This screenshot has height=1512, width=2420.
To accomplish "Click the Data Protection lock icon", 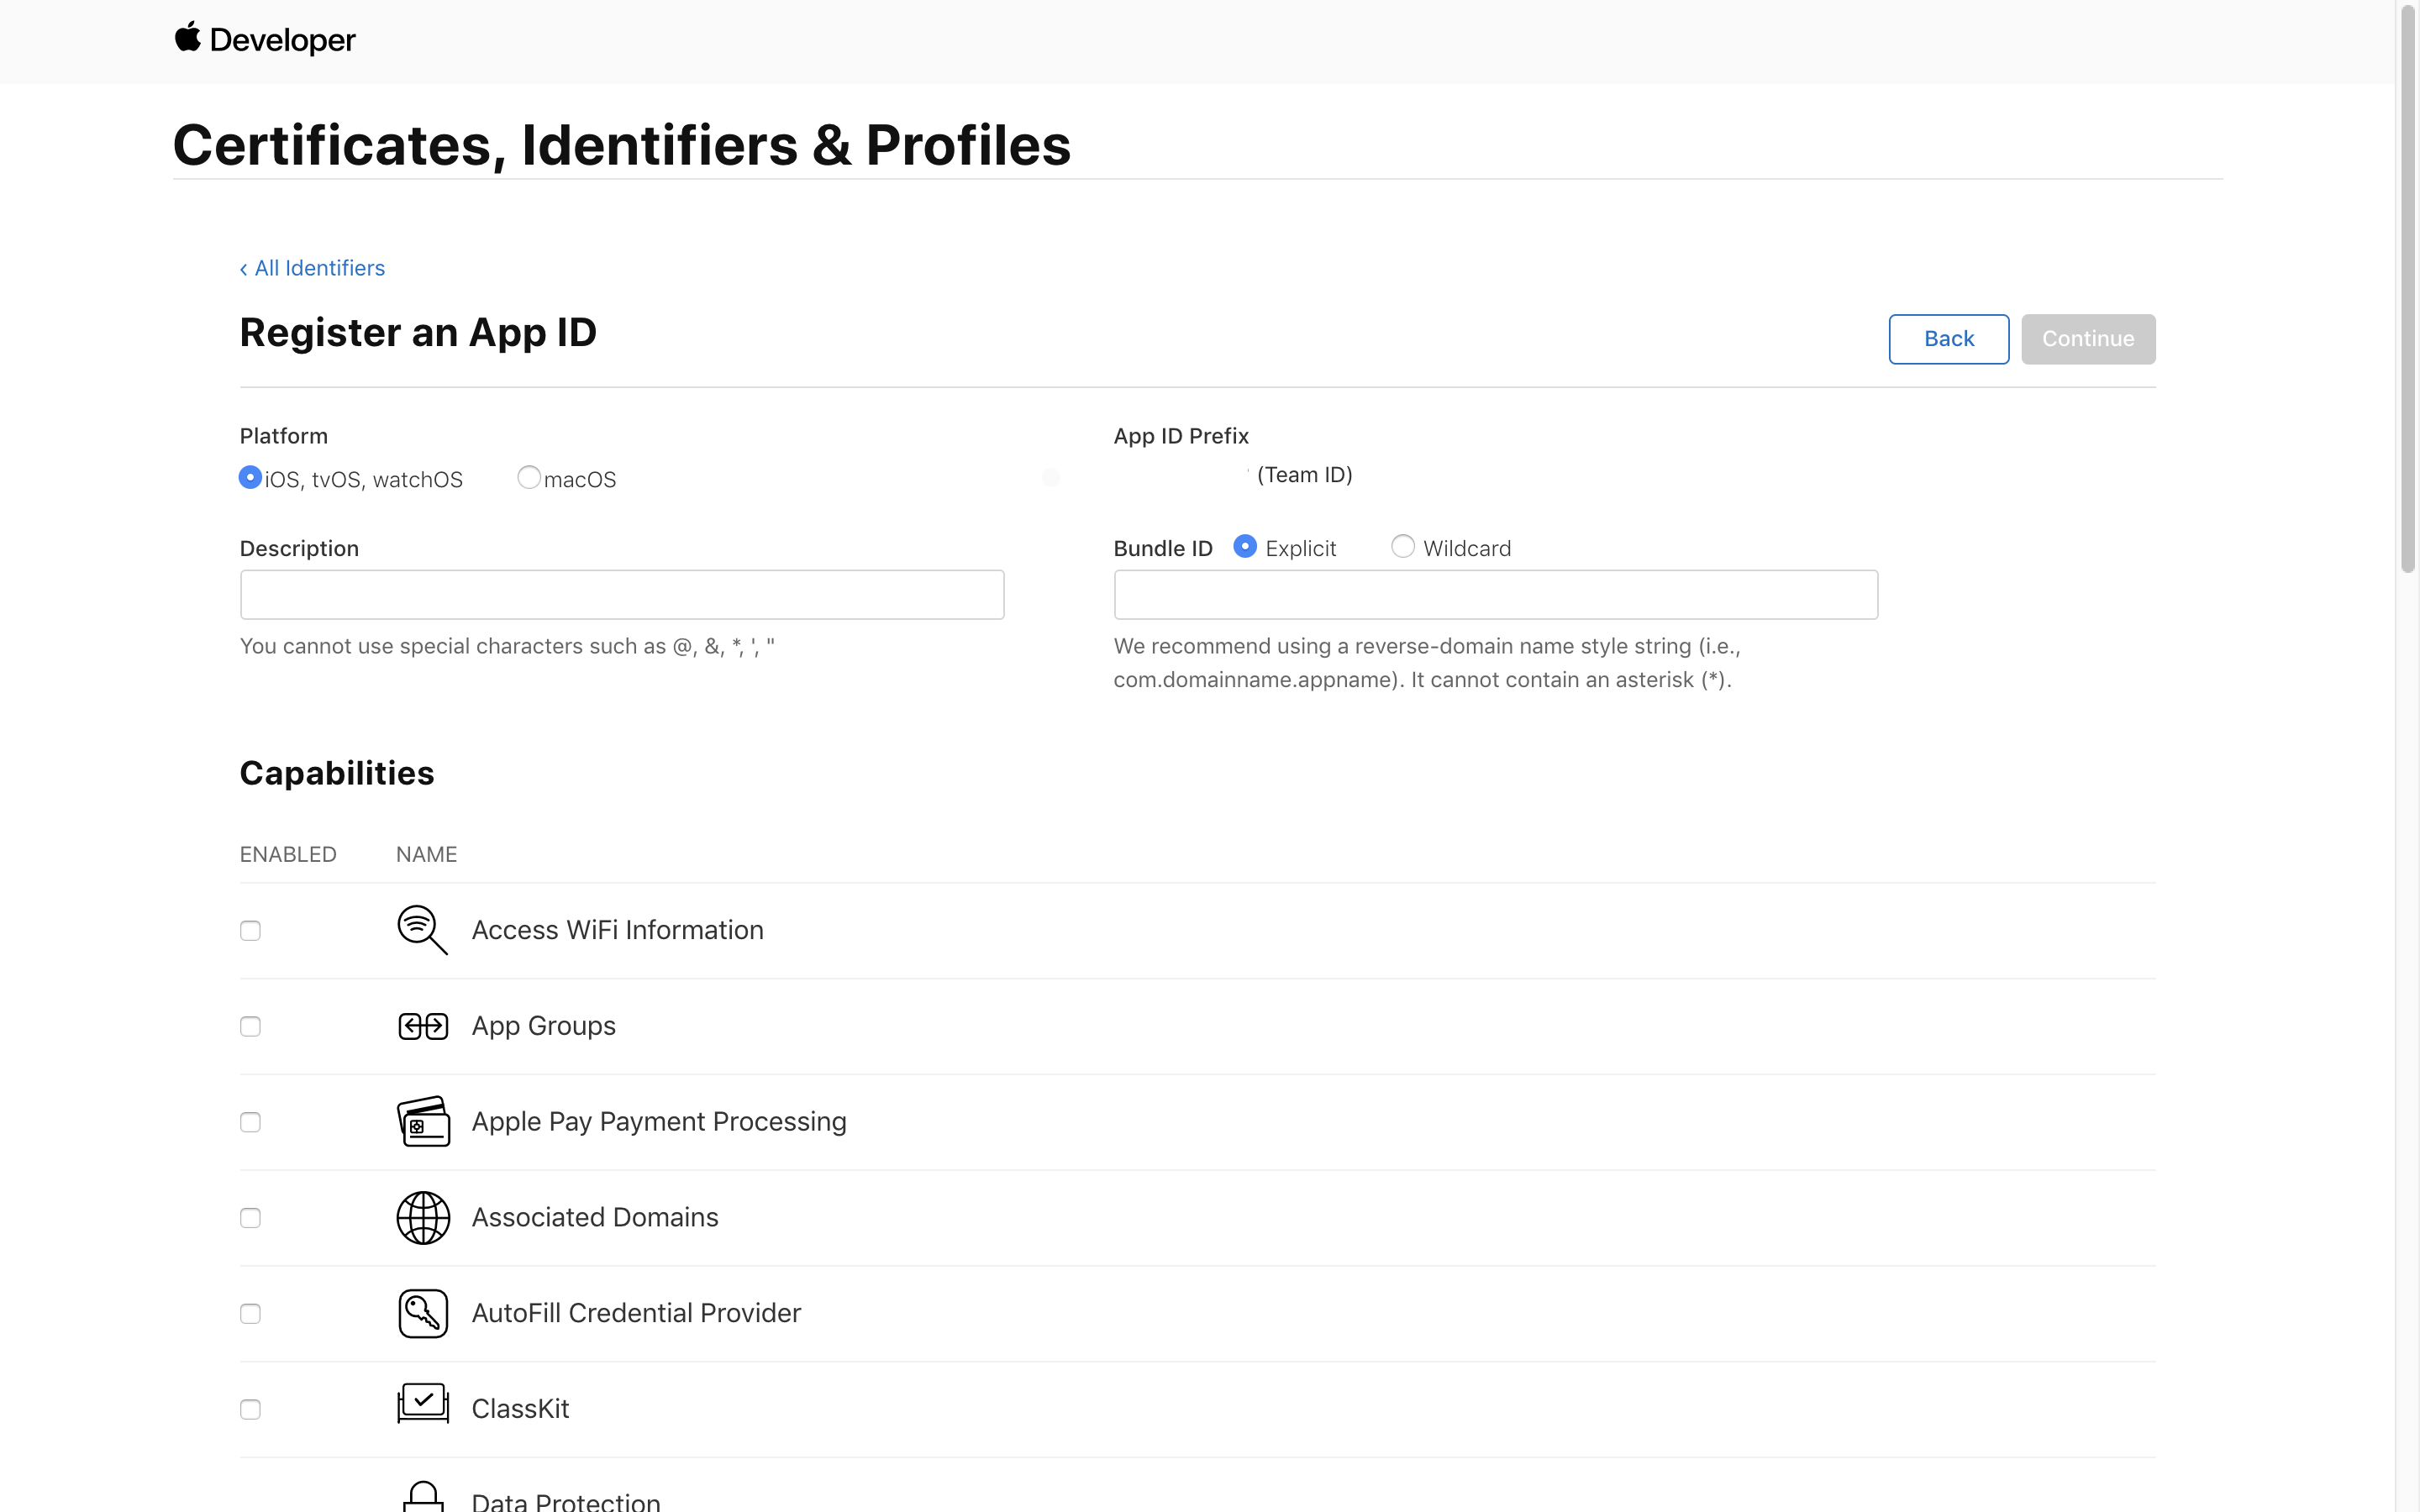I will point(423,1497).
